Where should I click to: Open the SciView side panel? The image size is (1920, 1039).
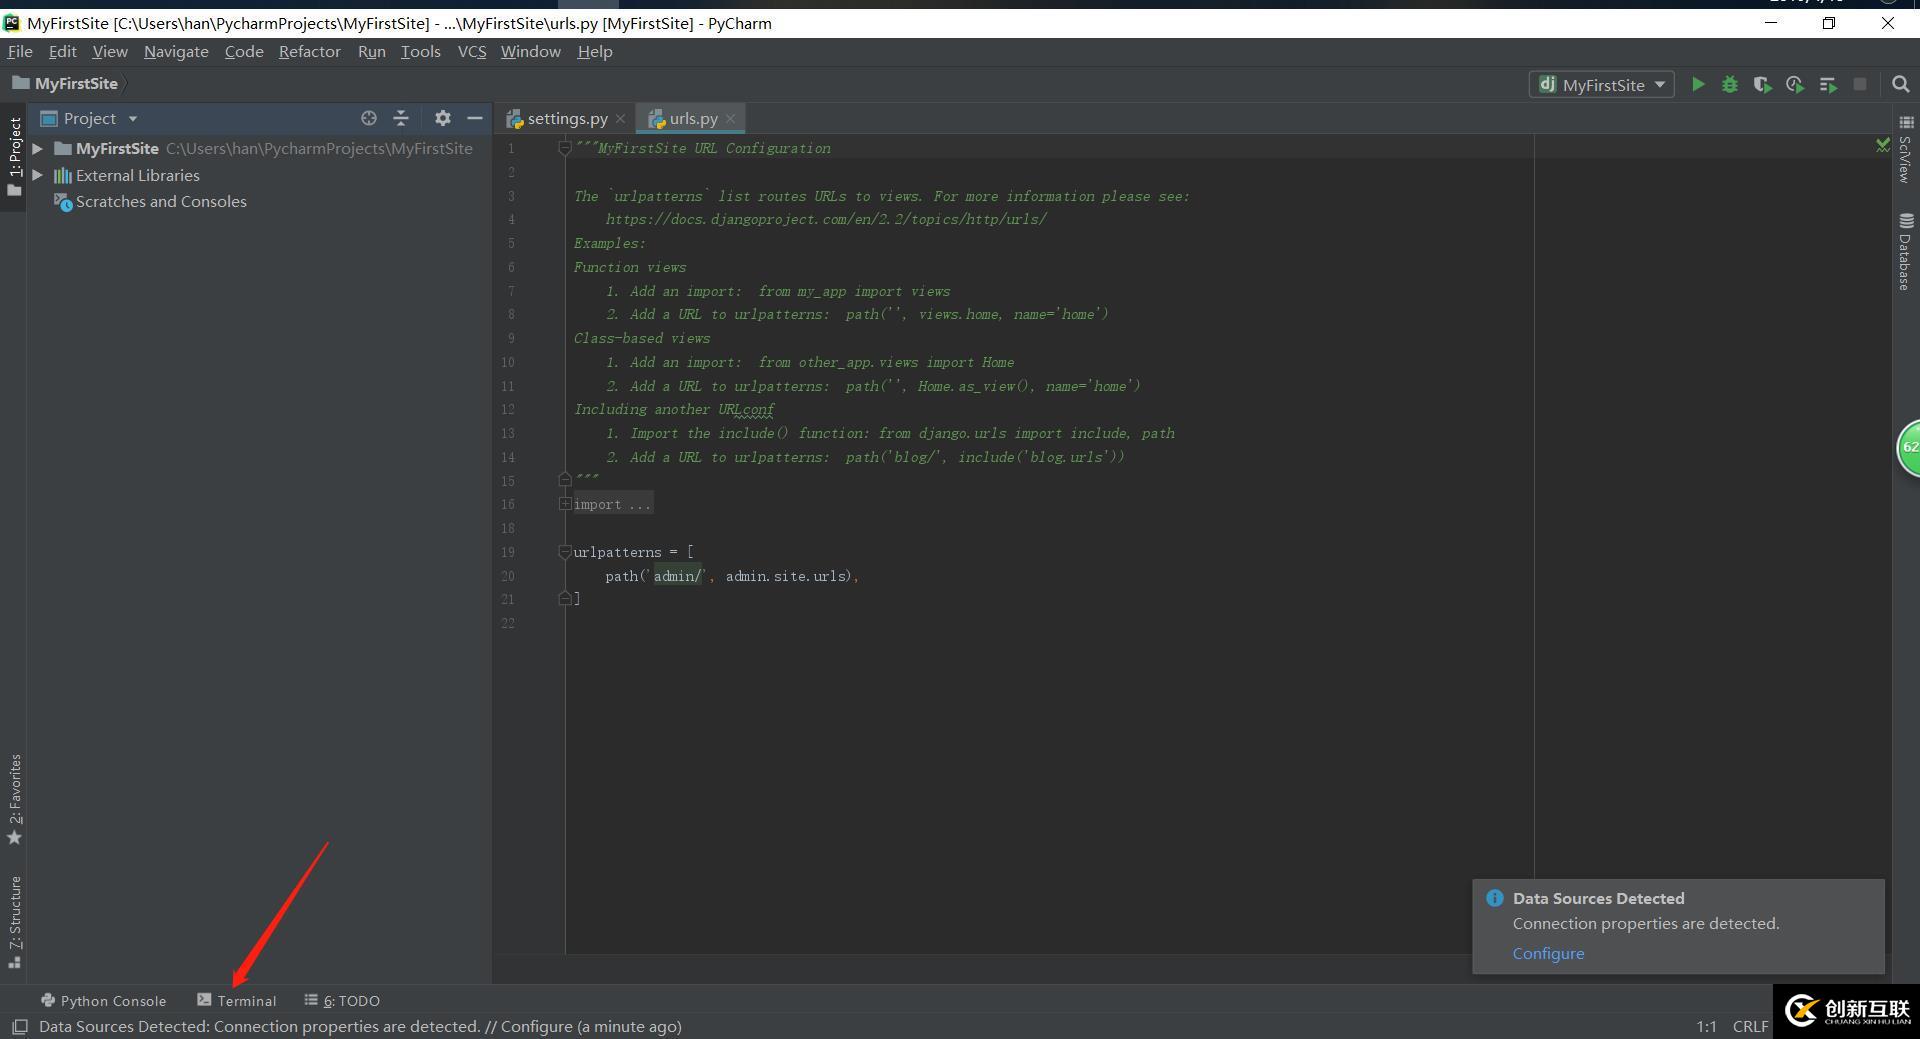click(1905, 150)
